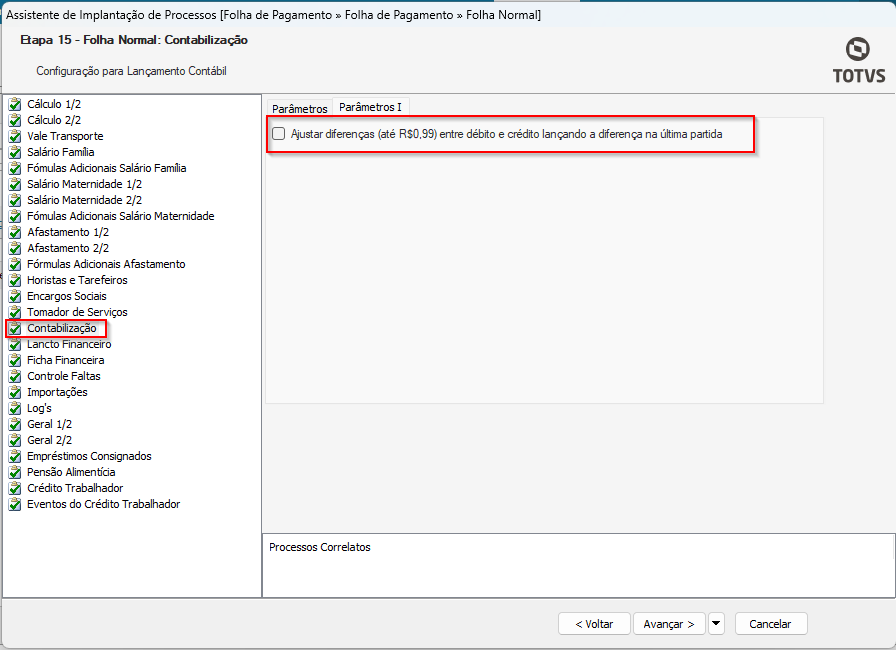Click the Cancelar button
This screenshot has width=896, height=650.
770,624
